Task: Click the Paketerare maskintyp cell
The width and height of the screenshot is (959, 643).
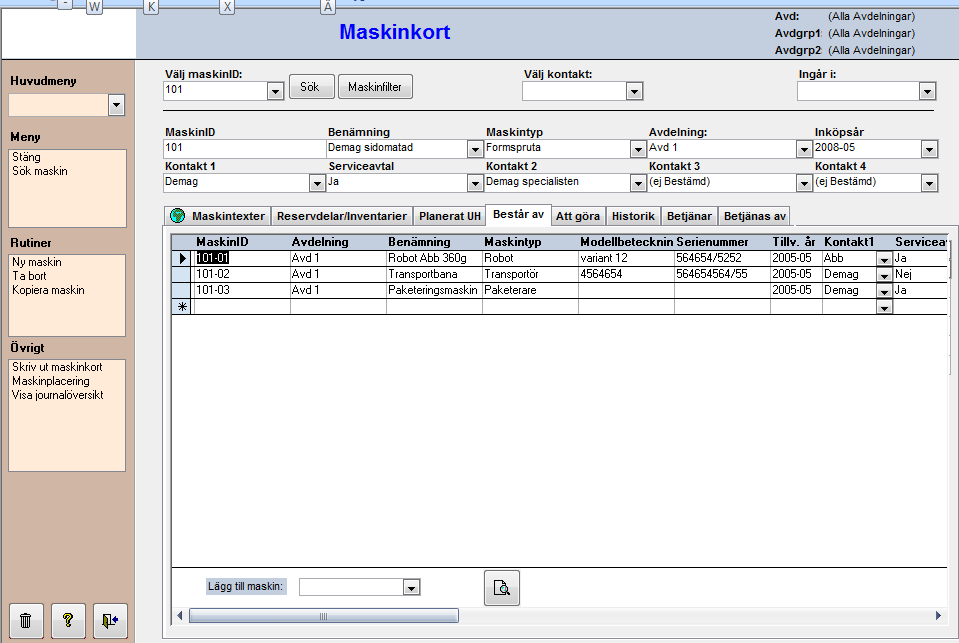Action: (530, 290)
